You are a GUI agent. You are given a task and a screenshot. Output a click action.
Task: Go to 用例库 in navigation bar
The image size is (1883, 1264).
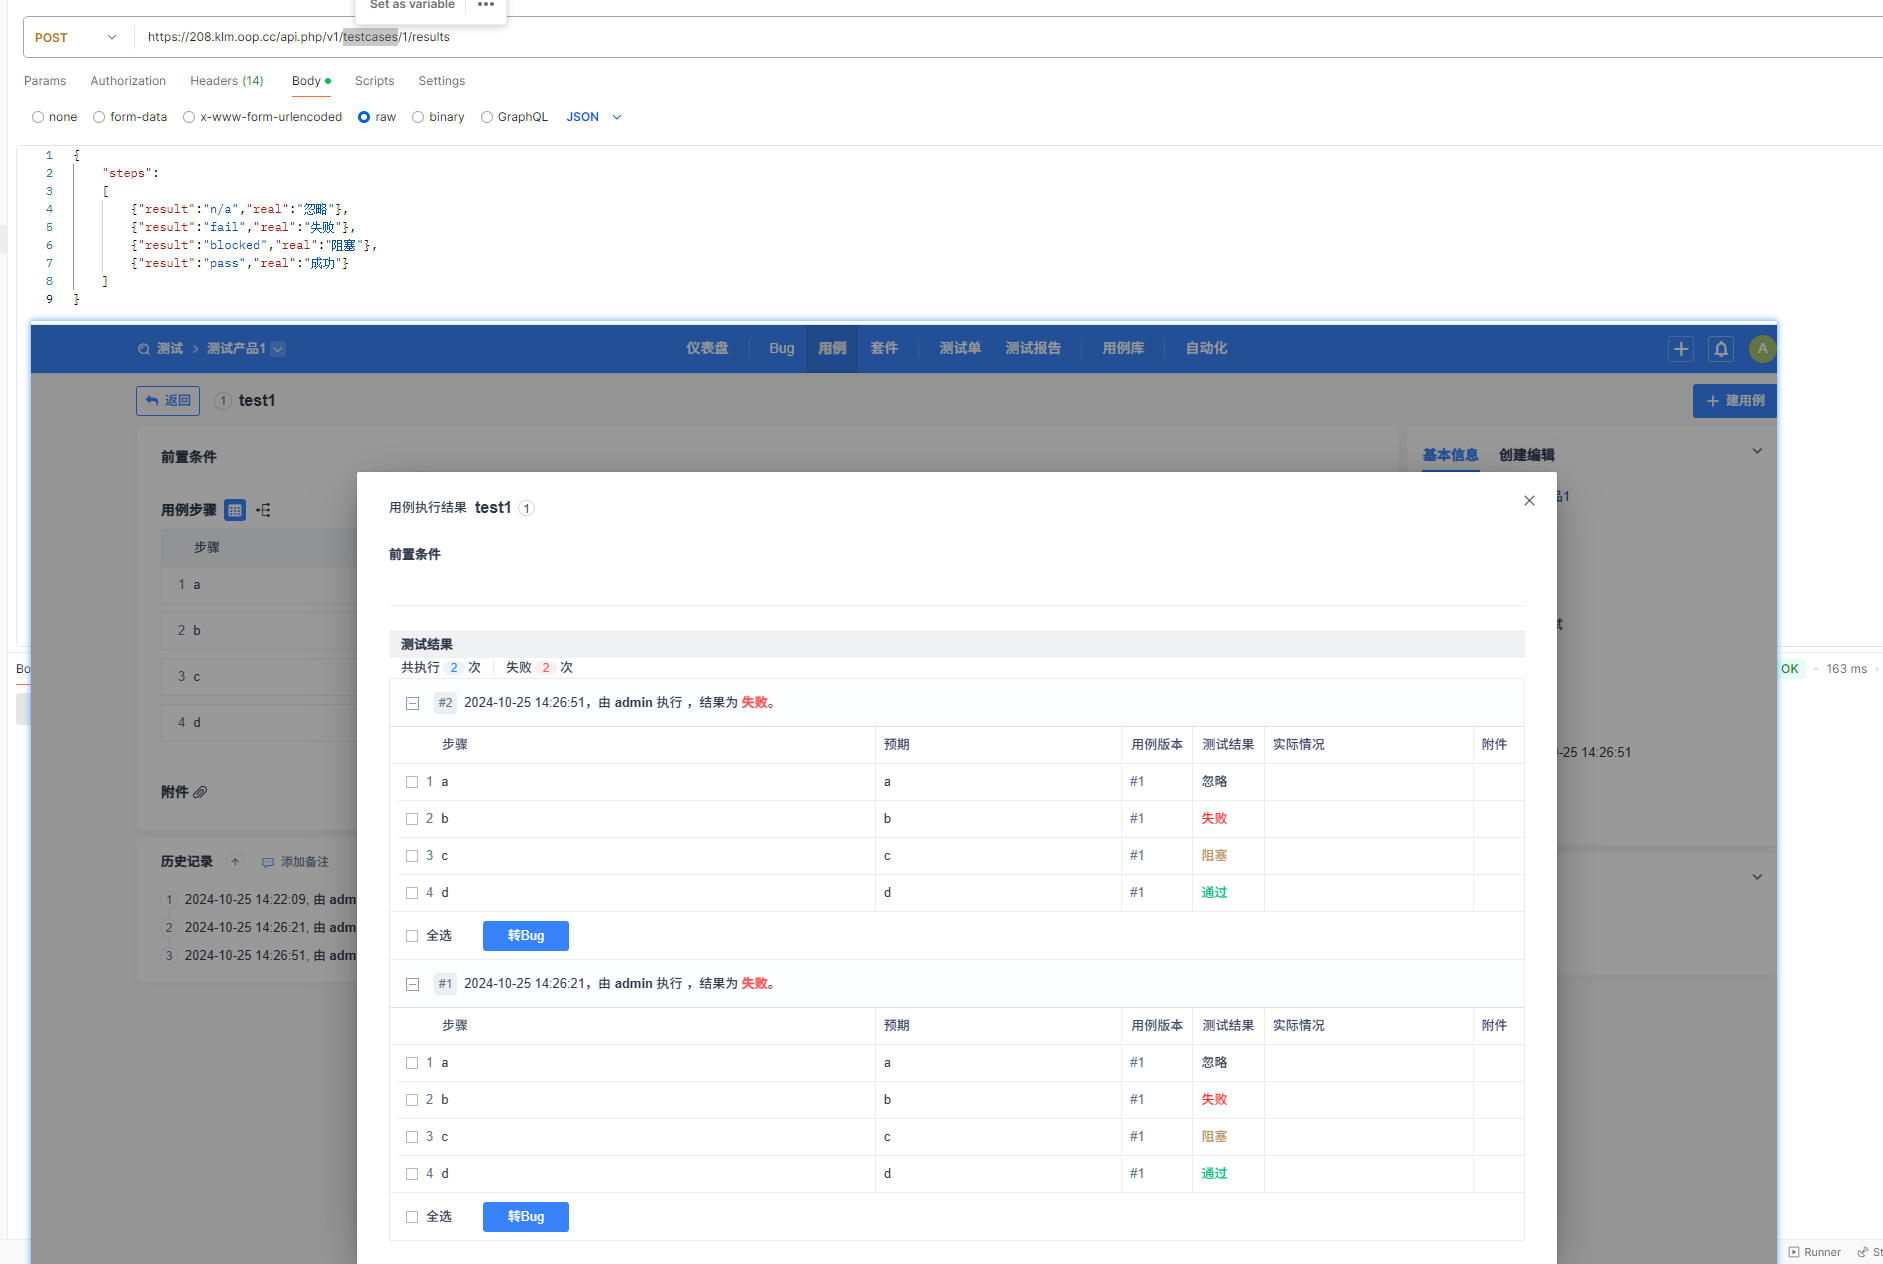pyautogui.click(x=1123, y=348)
